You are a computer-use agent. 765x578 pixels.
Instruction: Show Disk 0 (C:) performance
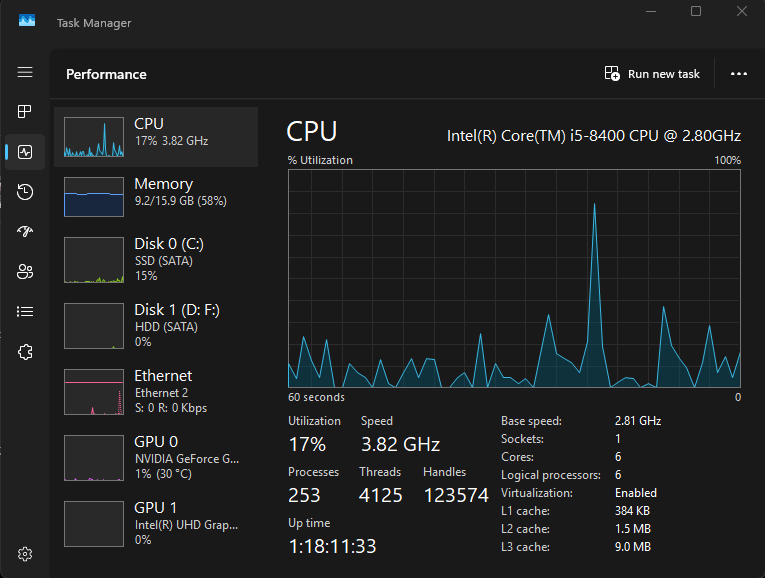(x=156, y=257)
